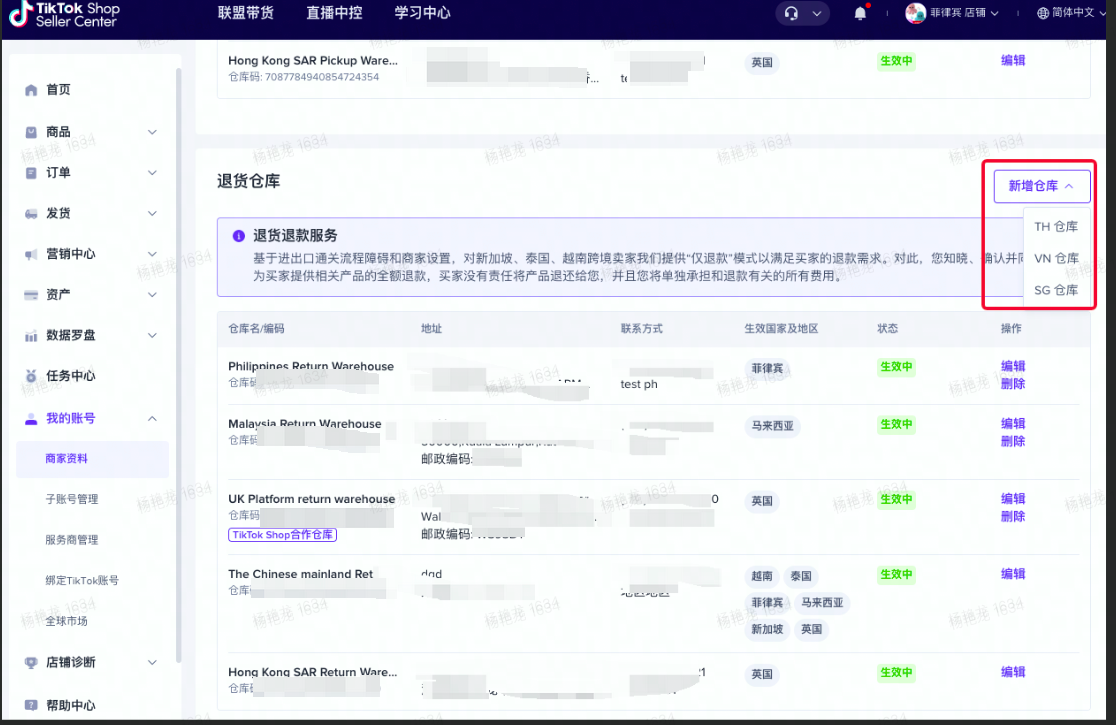Click the 生效中 status of UK Platform warehouse
The height and width of the screenshot is (725, 1116).
tap(896, 499)
